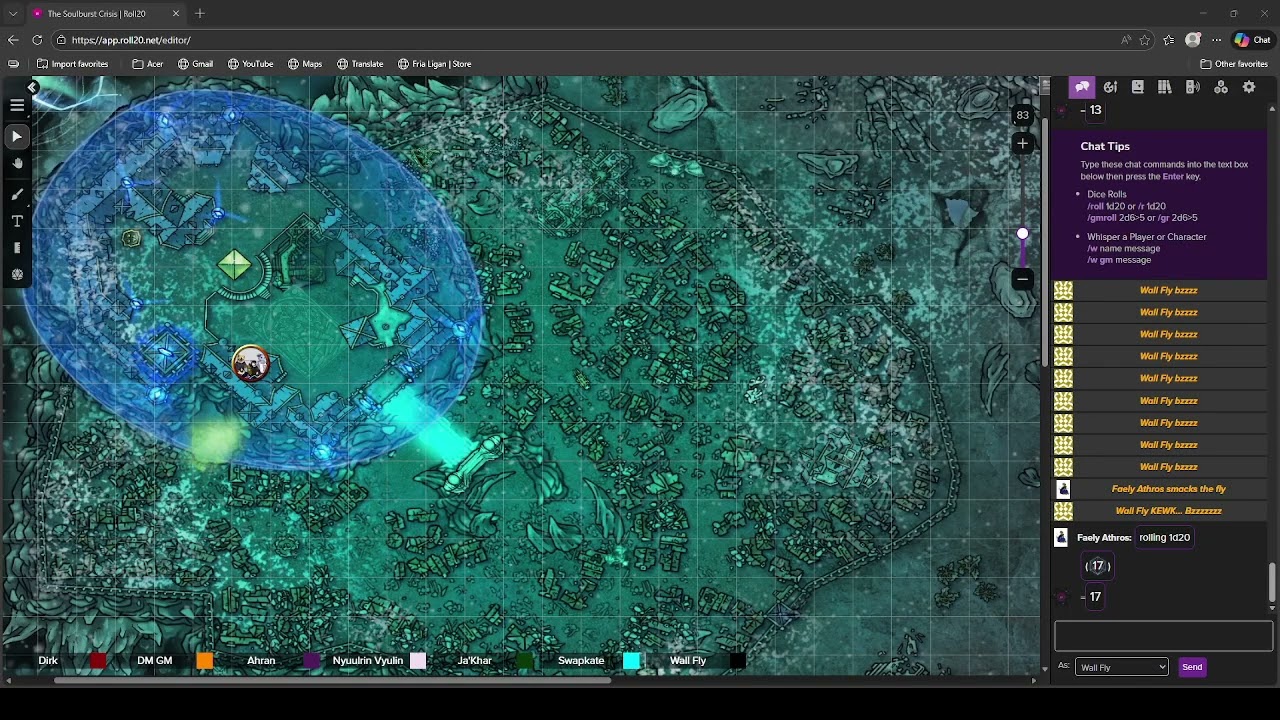Click Nyuulrin Vyulin's pale pink swatch
The image size is (1280, 720).
pyautogui.click(x=418, y=660)
